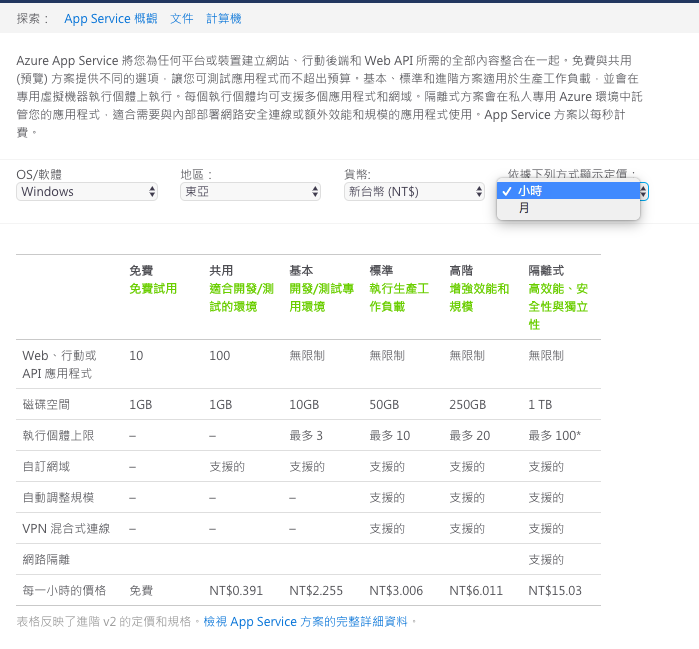Click the 100 apps cell in 共用 column
The width and height of the screenshot is (699, 649).
(220, 356)
